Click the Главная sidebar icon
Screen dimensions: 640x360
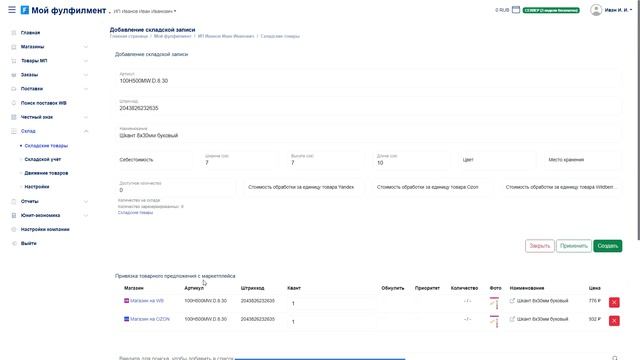coord(13,33)
